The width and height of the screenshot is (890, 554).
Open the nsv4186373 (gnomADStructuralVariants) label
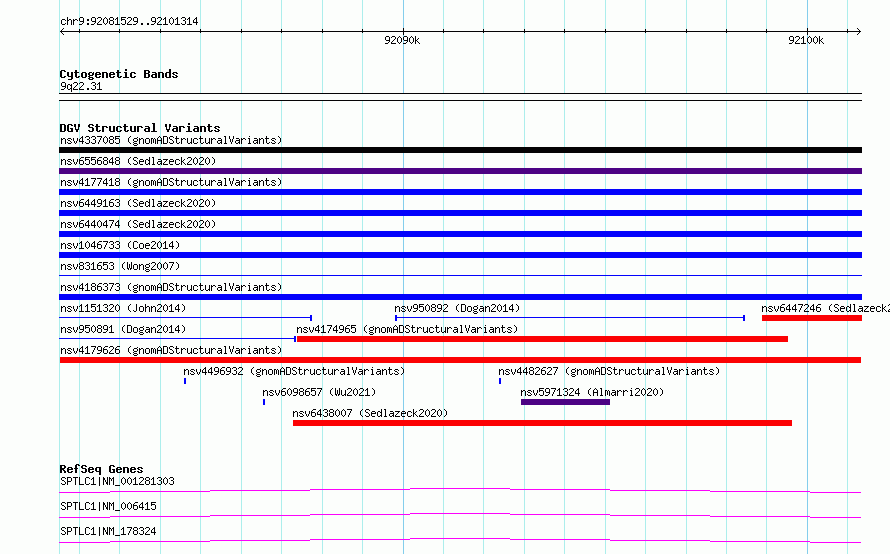coord(171,287)
